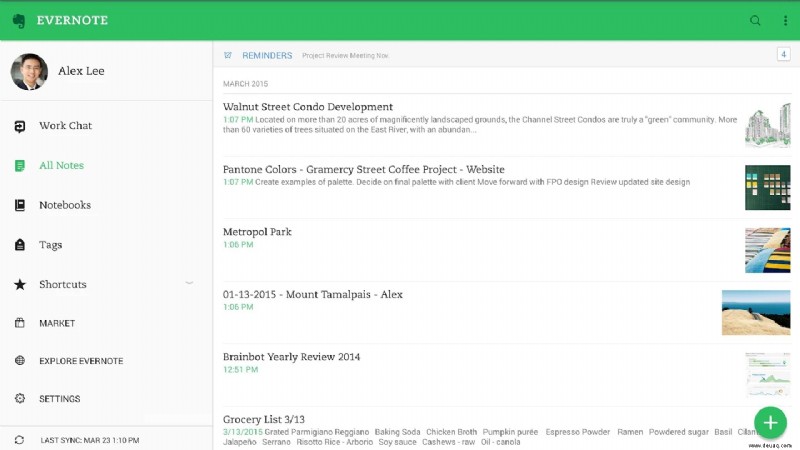Viewport: 800px width, 450px height.
Task: Click the 12:51 PM timestamp under Brainbot
Action: (240, 369)
